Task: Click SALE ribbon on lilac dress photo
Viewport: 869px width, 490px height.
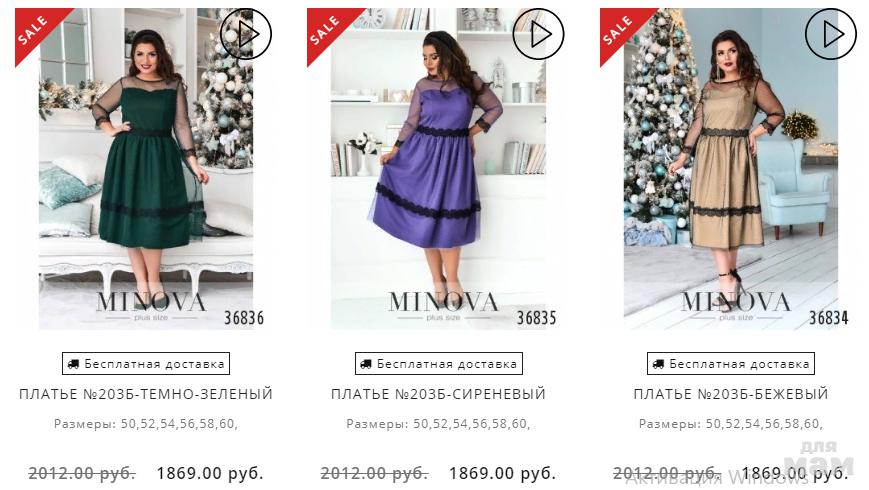Action: (x=328, y=30)
